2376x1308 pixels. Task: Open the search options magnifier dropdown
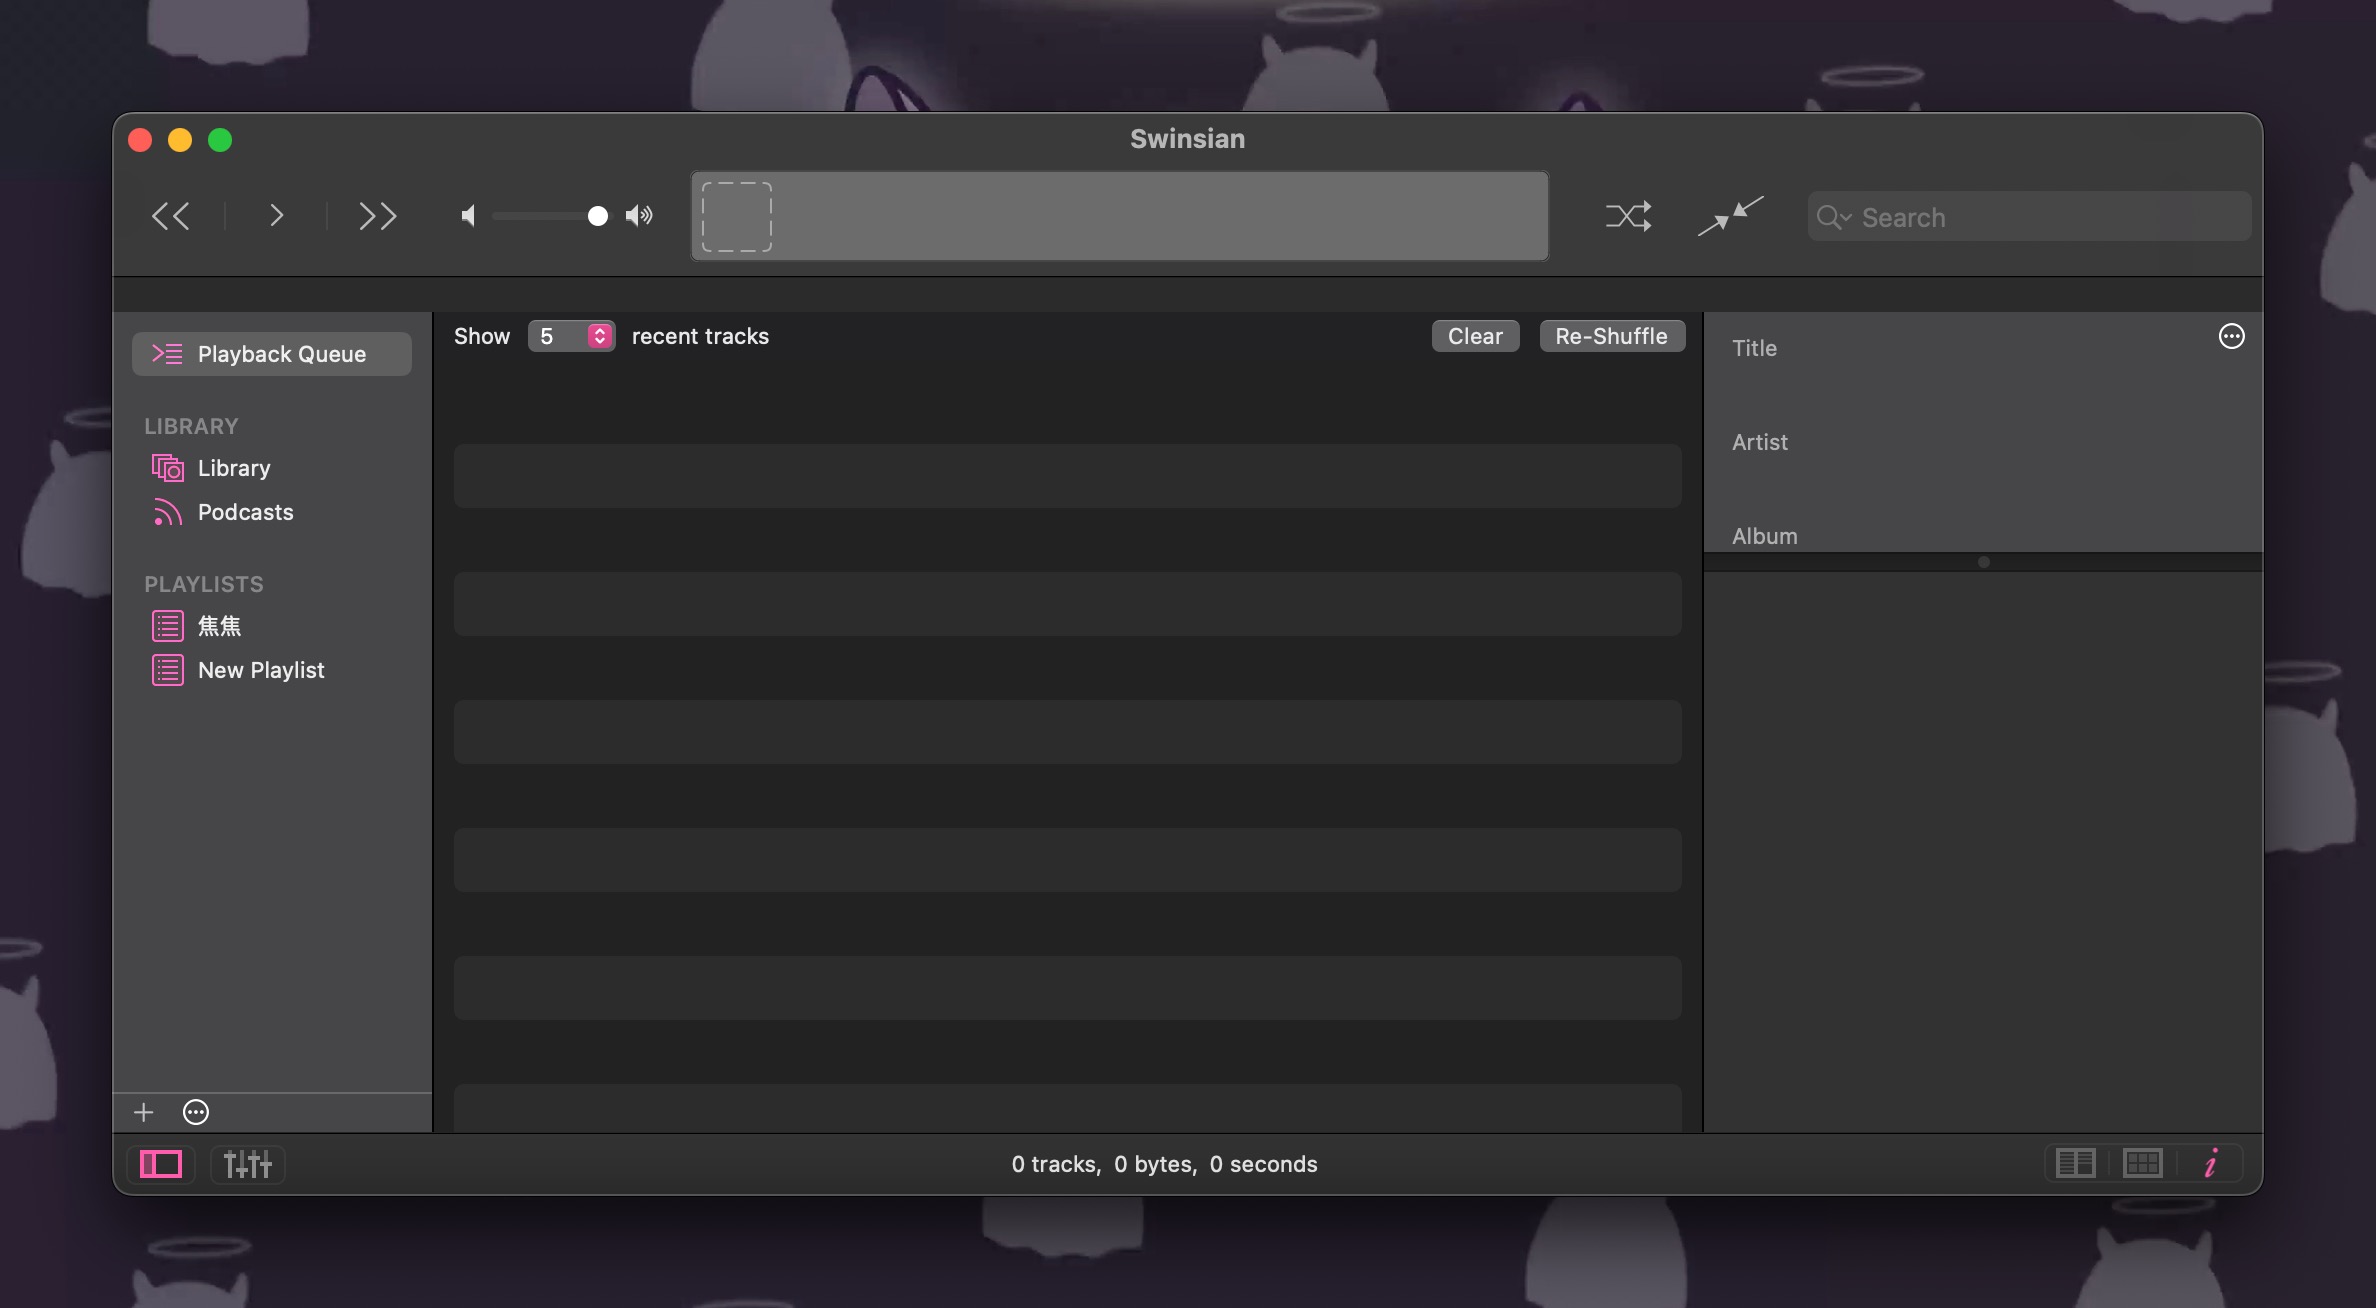coord(1833,217)
